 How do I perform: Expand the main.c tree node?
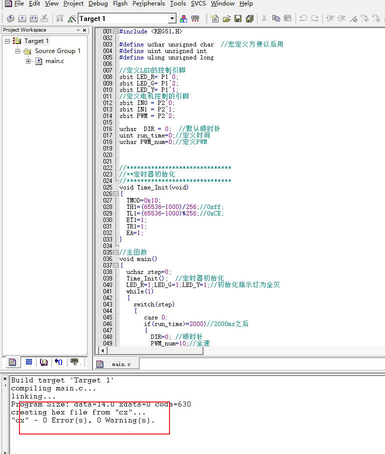click(28, 61)
